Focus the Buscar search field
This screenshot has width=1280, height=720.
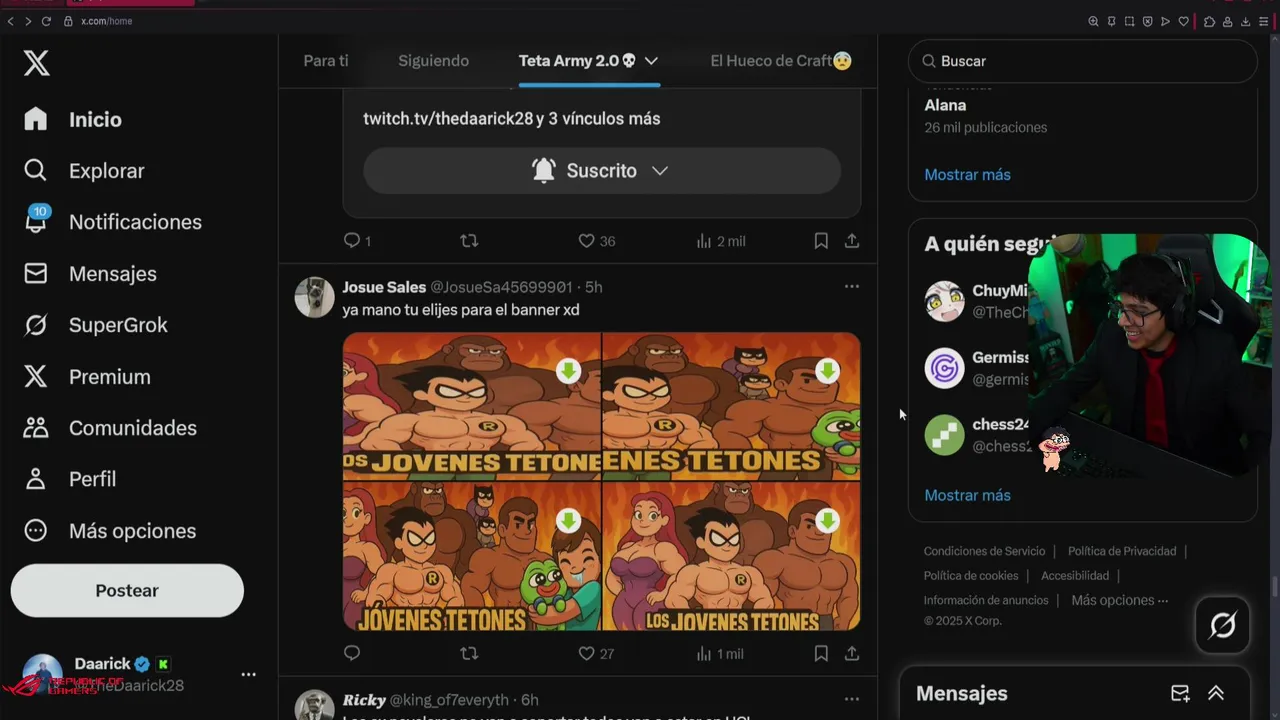point(1082,61)
